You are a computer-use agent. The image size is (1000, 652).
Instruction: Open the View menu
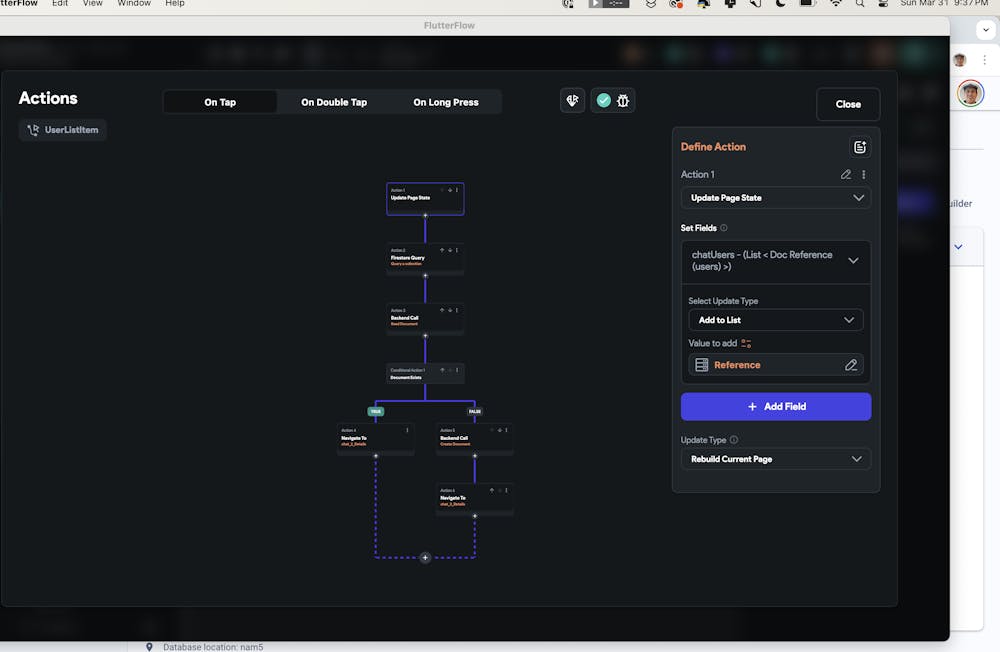(92, 4)
